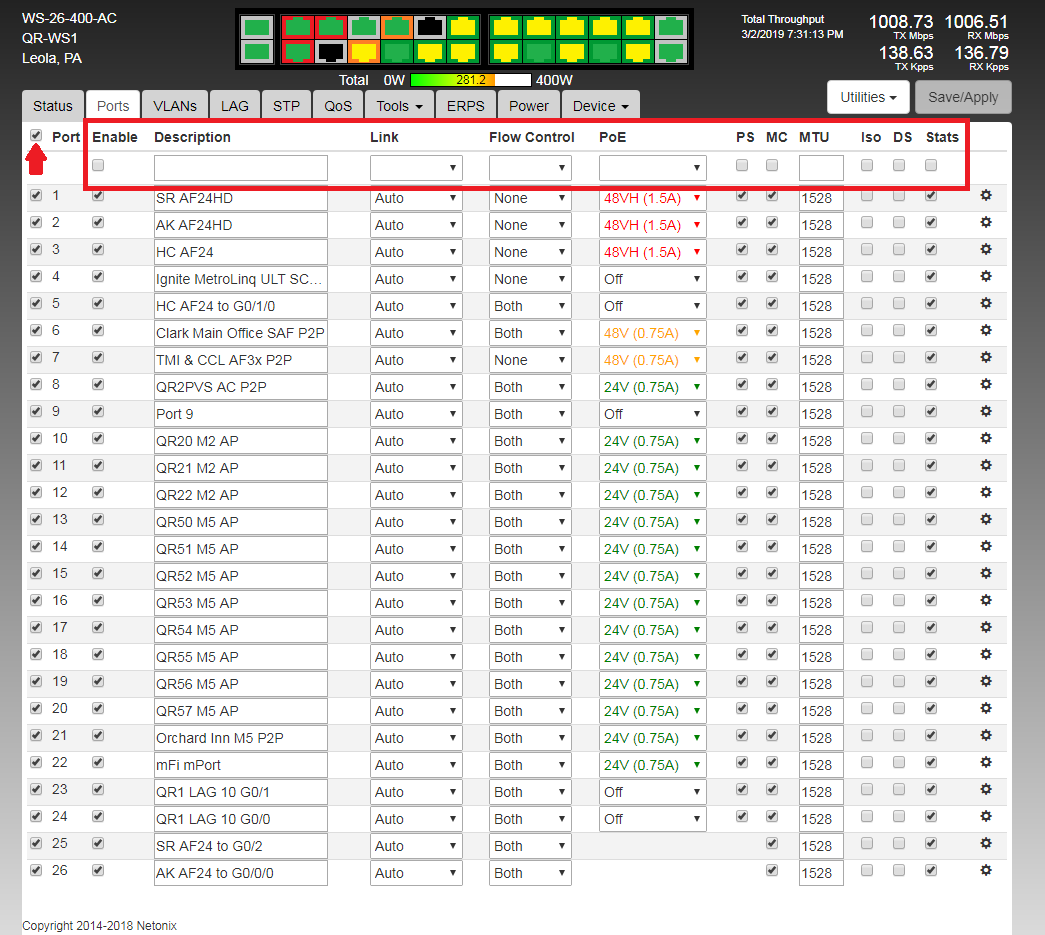The width and height of the screenshot is (1045, 935).
Task: Open the gear settings for port 1
Action: coord(986,196)
